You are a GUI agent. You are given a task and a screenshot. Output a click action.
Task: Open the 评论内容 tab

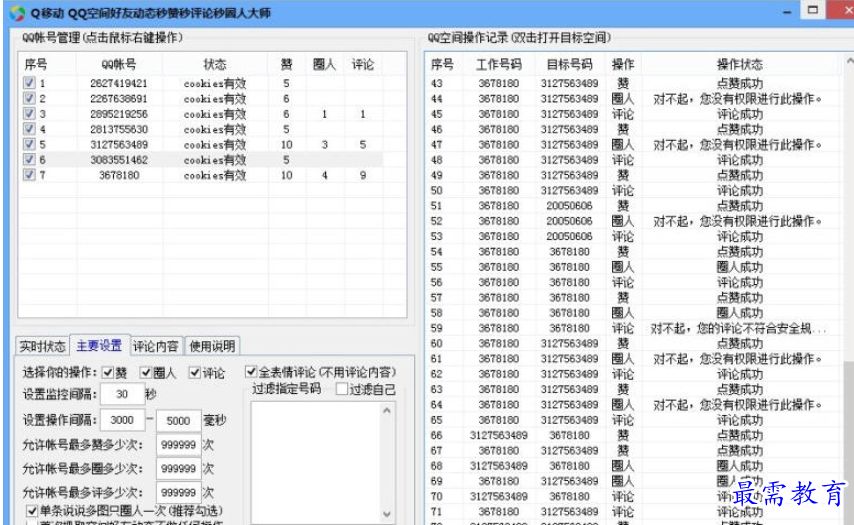156,346
